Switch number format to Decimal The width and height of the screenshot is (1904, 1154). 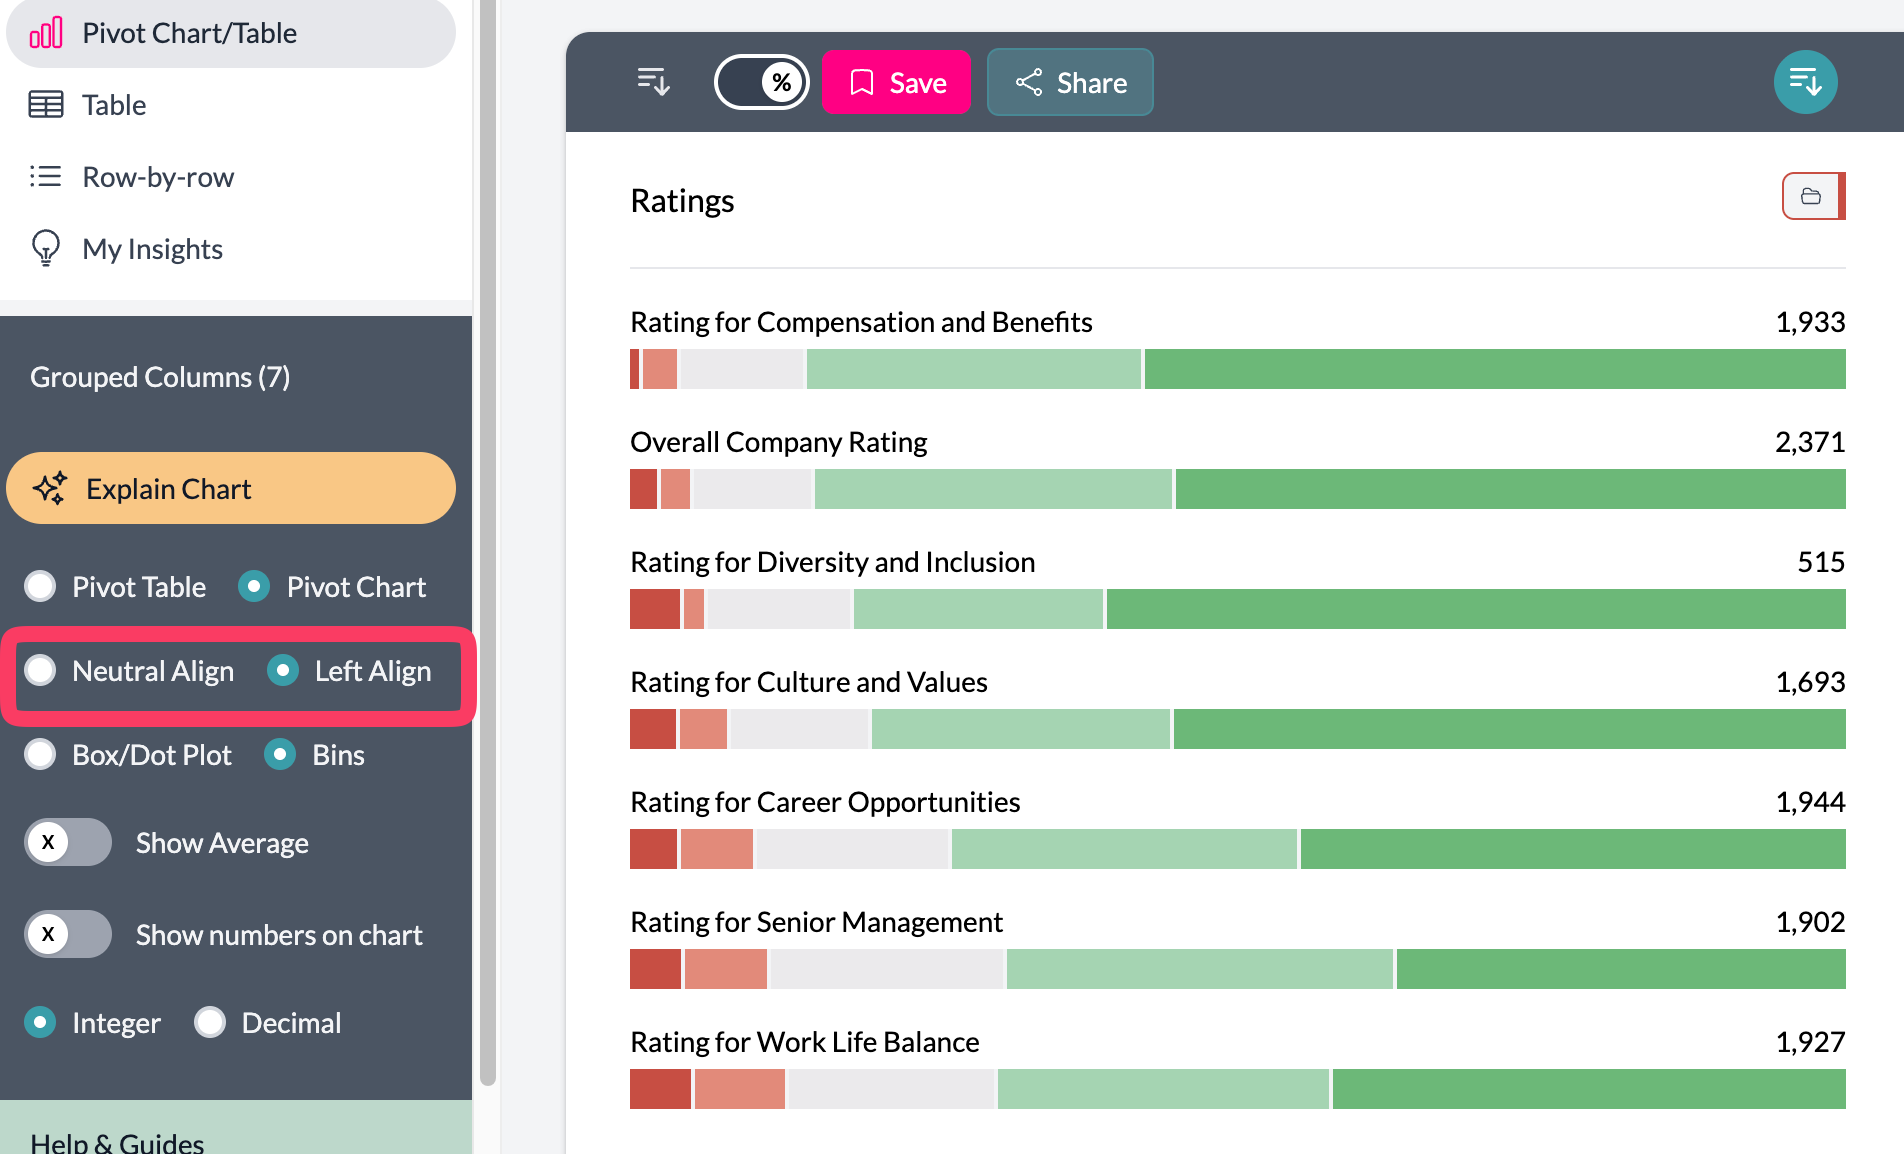(x=210, y=1022)
